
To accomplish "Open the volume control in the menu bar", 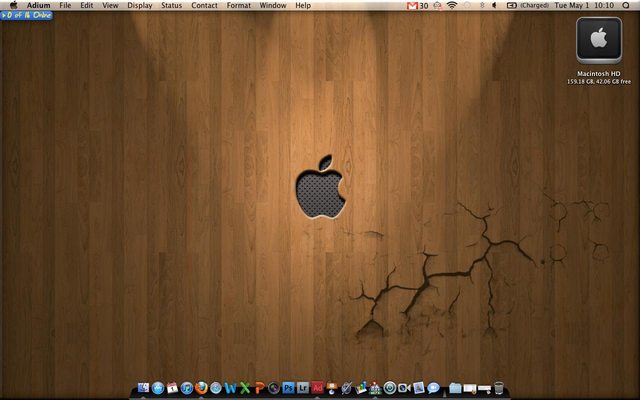I will point(494,5).
